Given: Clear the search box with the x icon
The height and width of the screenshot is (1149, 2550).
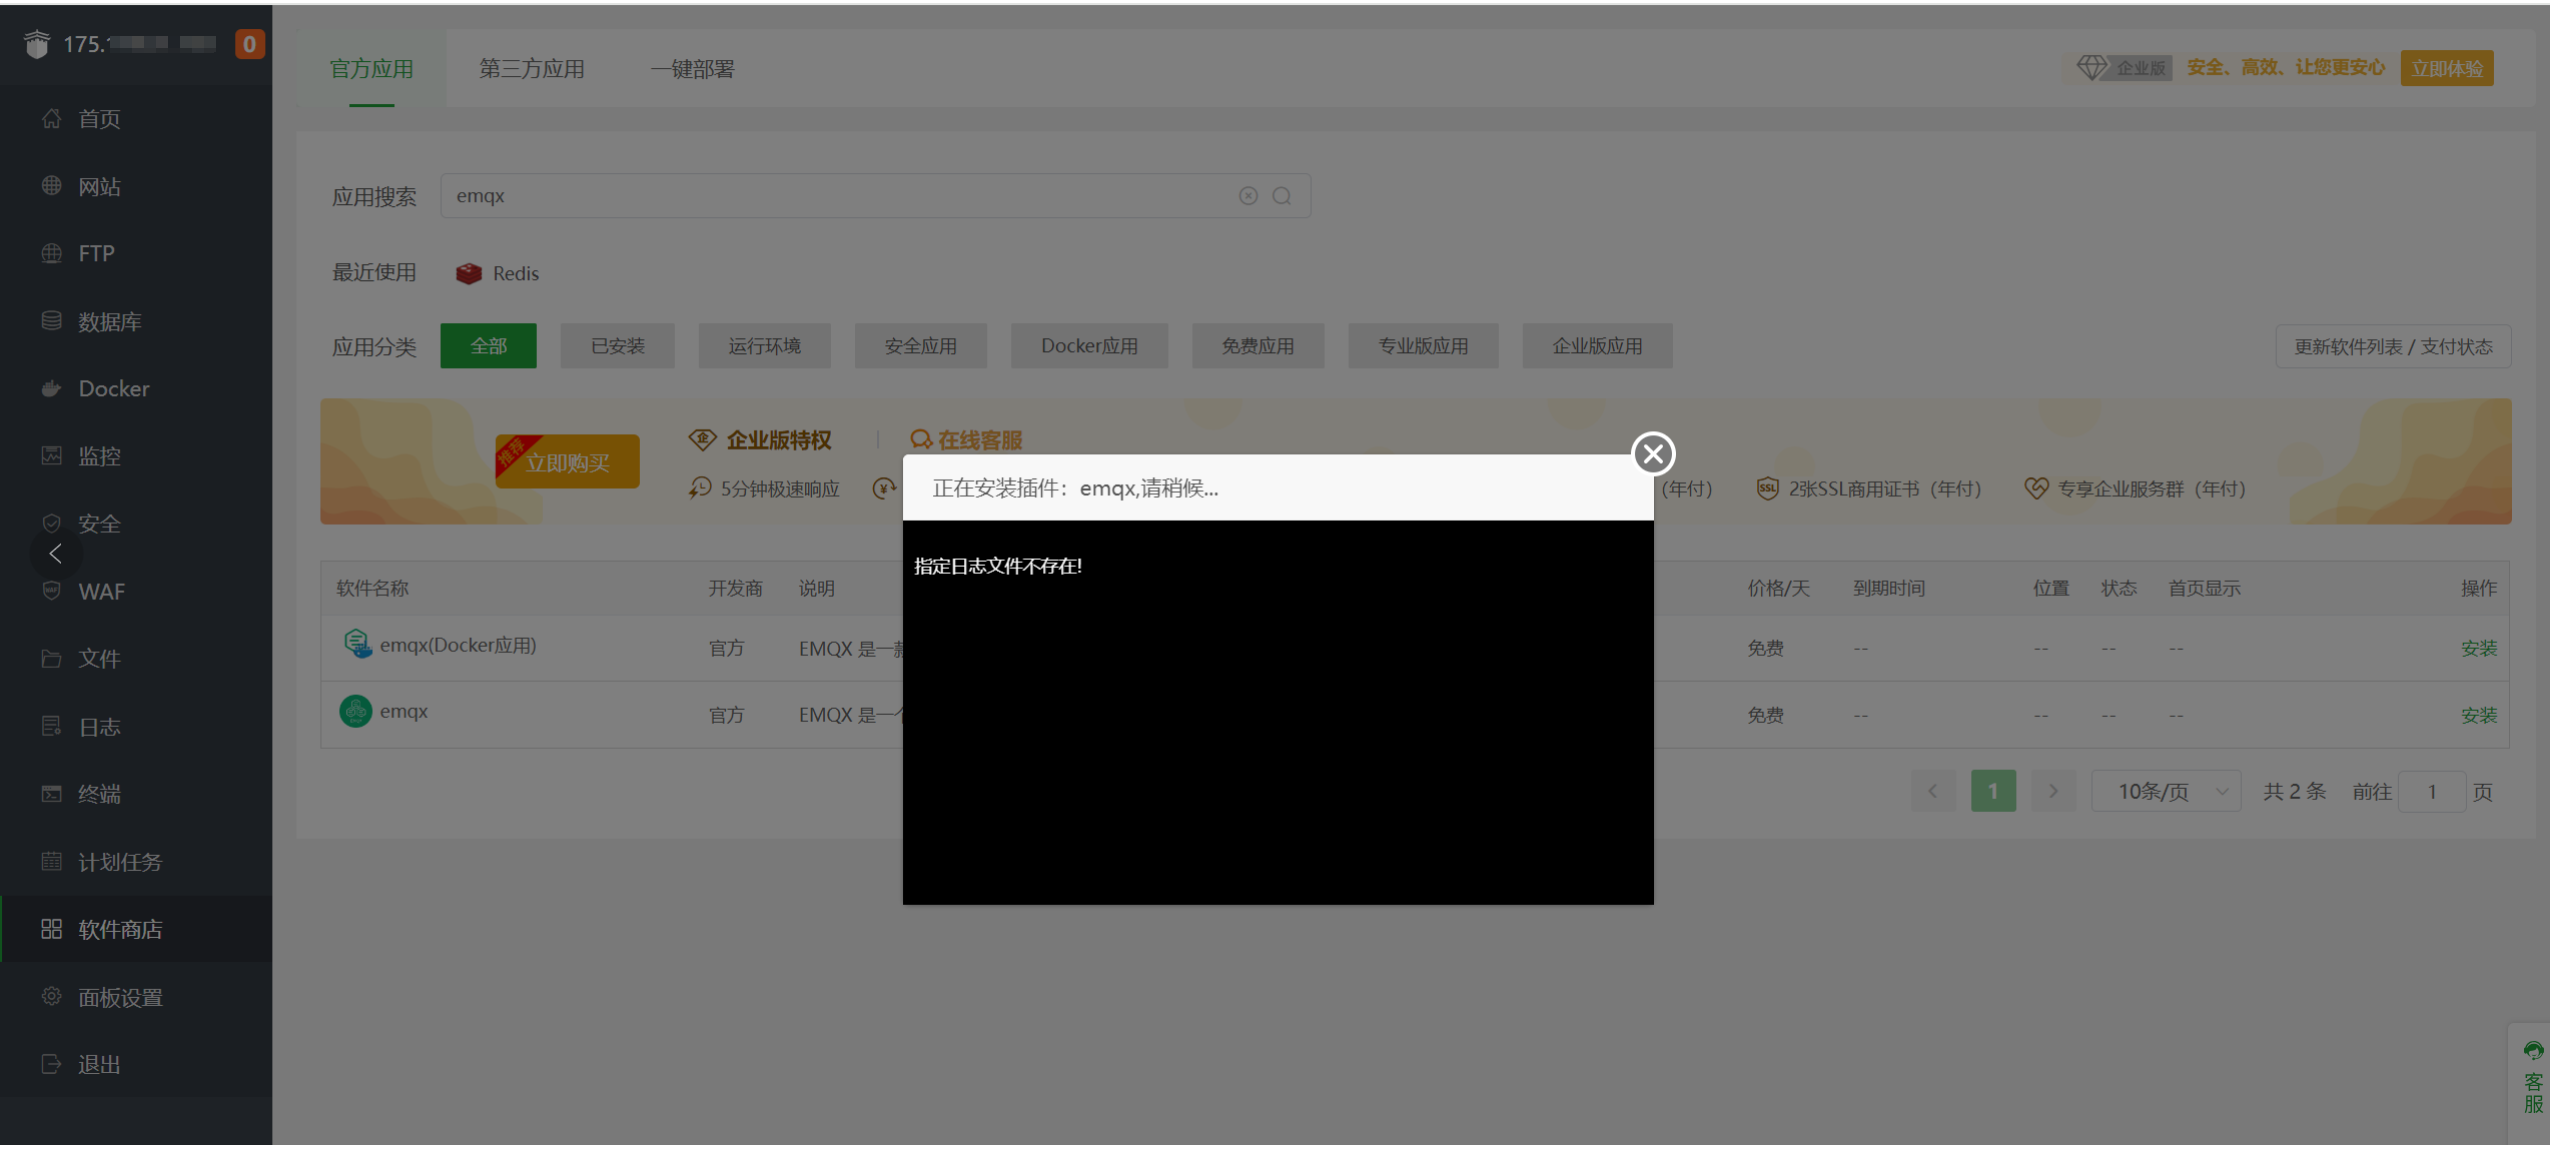Looking at the screenshot, I should click(x=1248, y=196).
